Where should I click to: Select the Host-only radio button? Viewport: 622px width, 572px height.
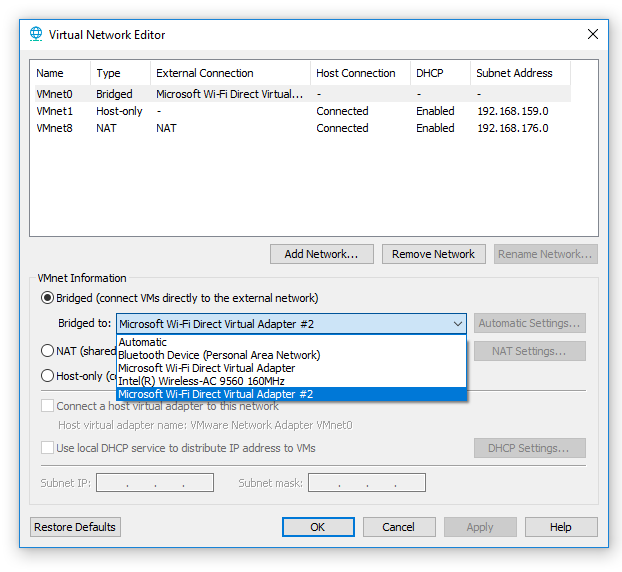(48, 376)
